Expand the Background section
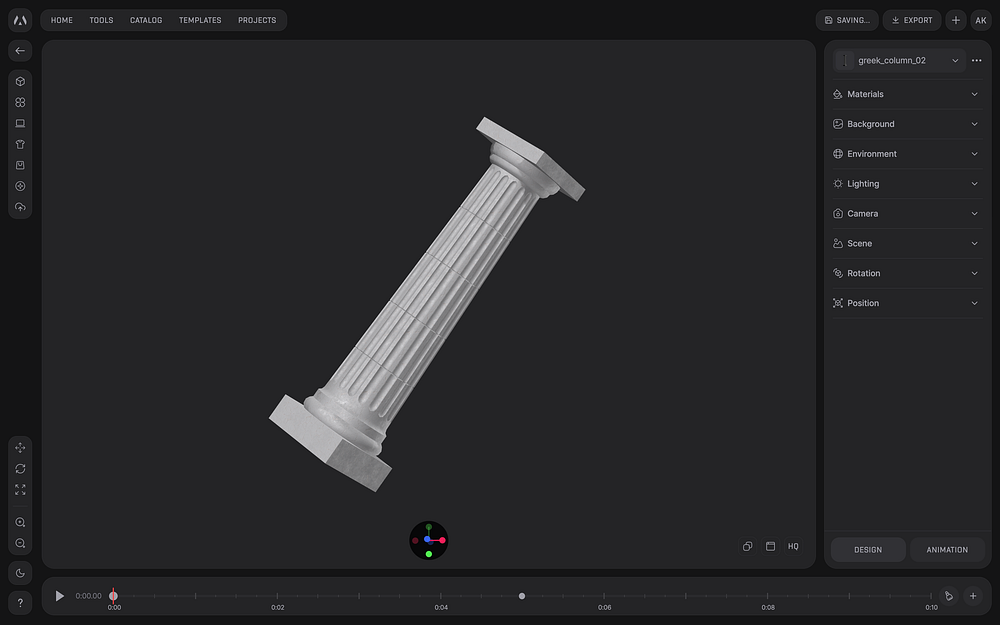This screenshot has width=1000, height=625. [x=907, y=124]
